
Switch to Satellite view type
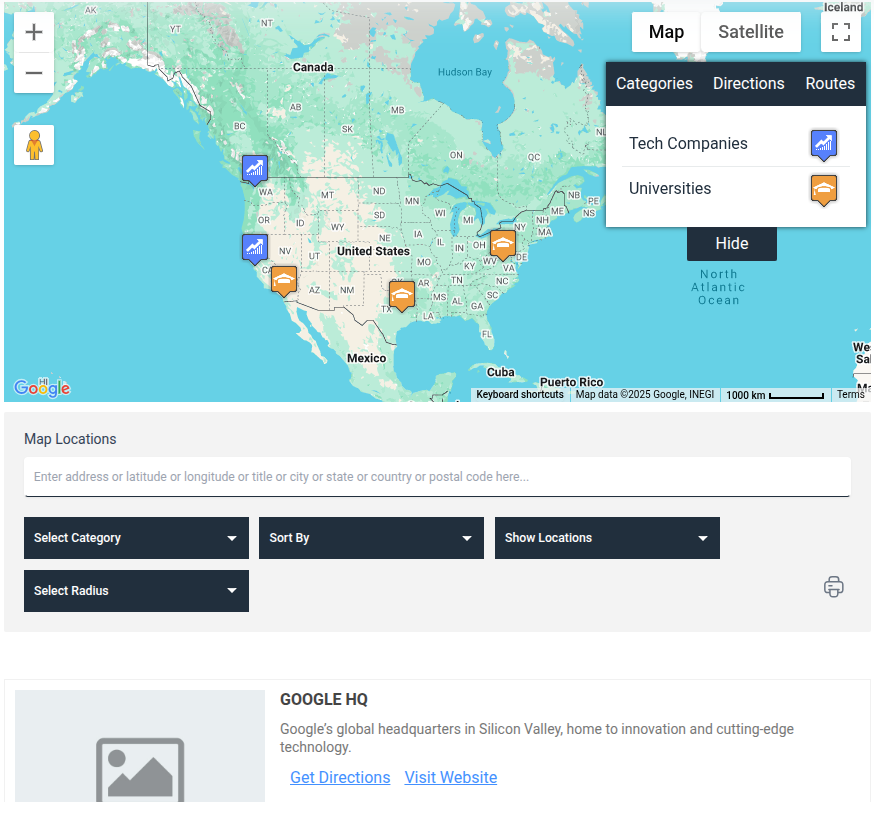click(751, 32)
